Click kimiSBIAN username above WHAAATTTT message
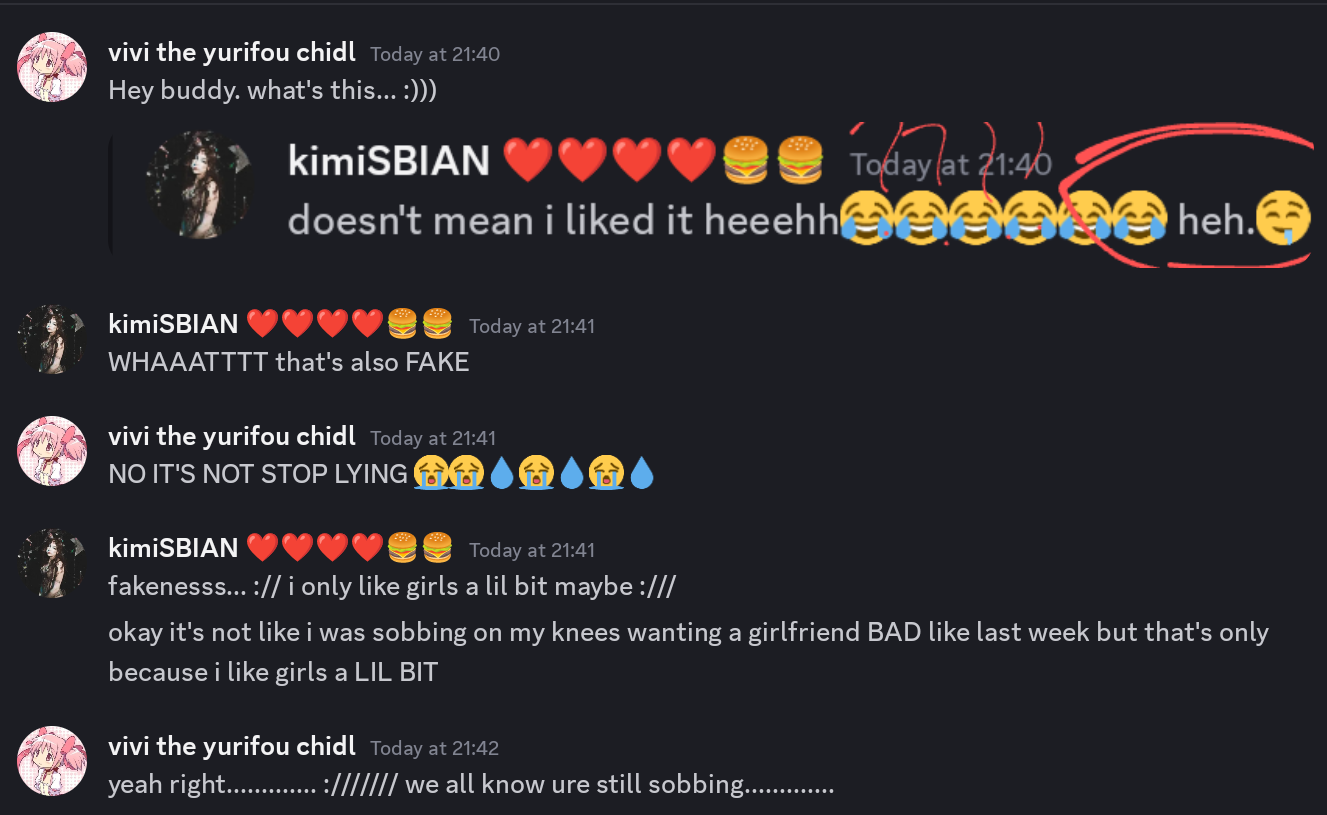Viewport: 1327px width, 815px height. [x=173, y=324]
